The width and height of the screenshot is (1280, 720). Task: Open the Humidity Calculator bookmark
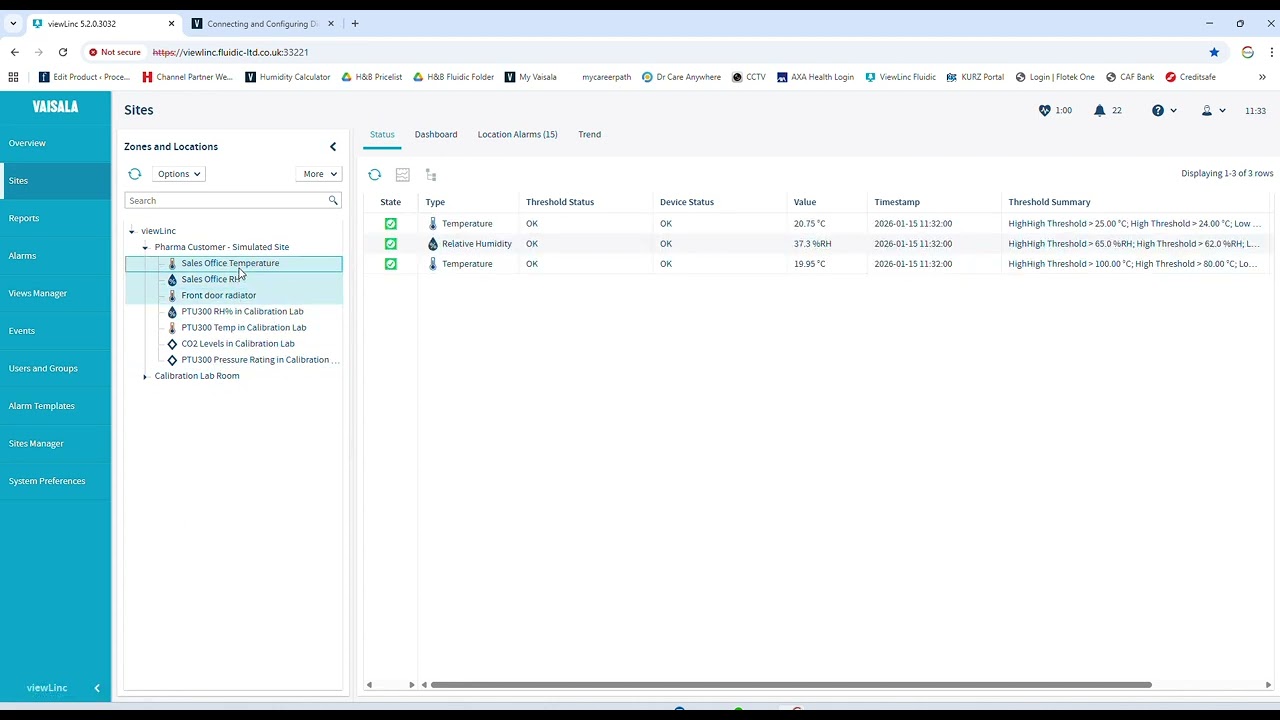coord(288,77)
